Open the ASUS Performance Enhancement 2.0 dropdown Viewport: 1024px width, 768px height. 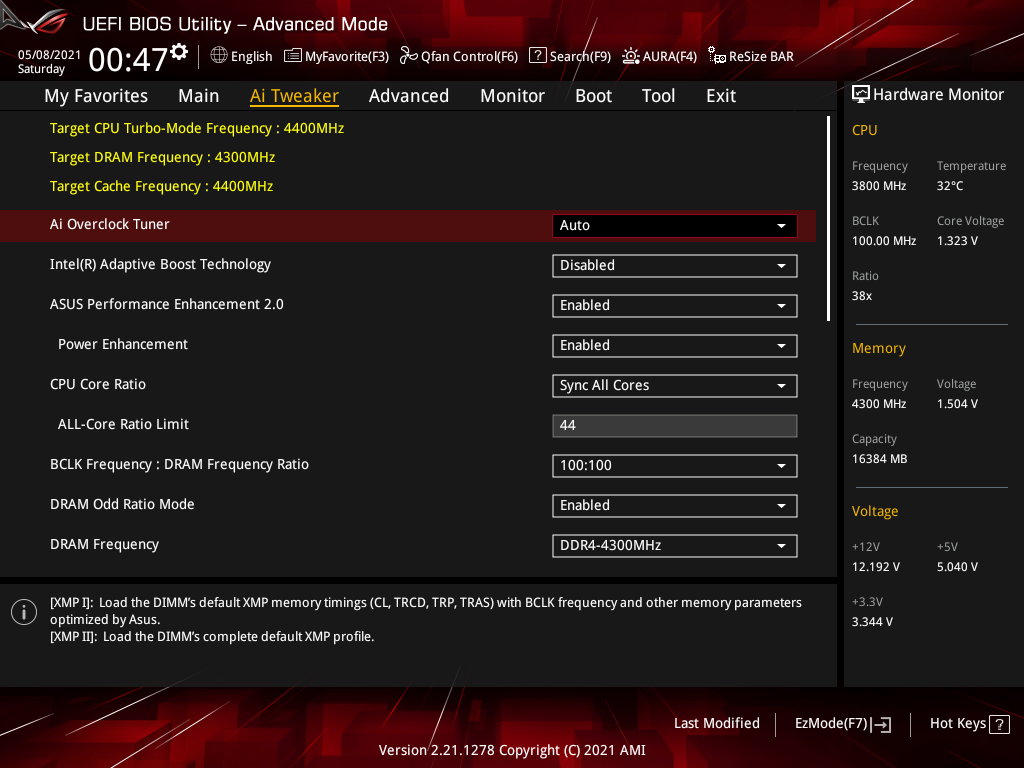click(675, 306)
